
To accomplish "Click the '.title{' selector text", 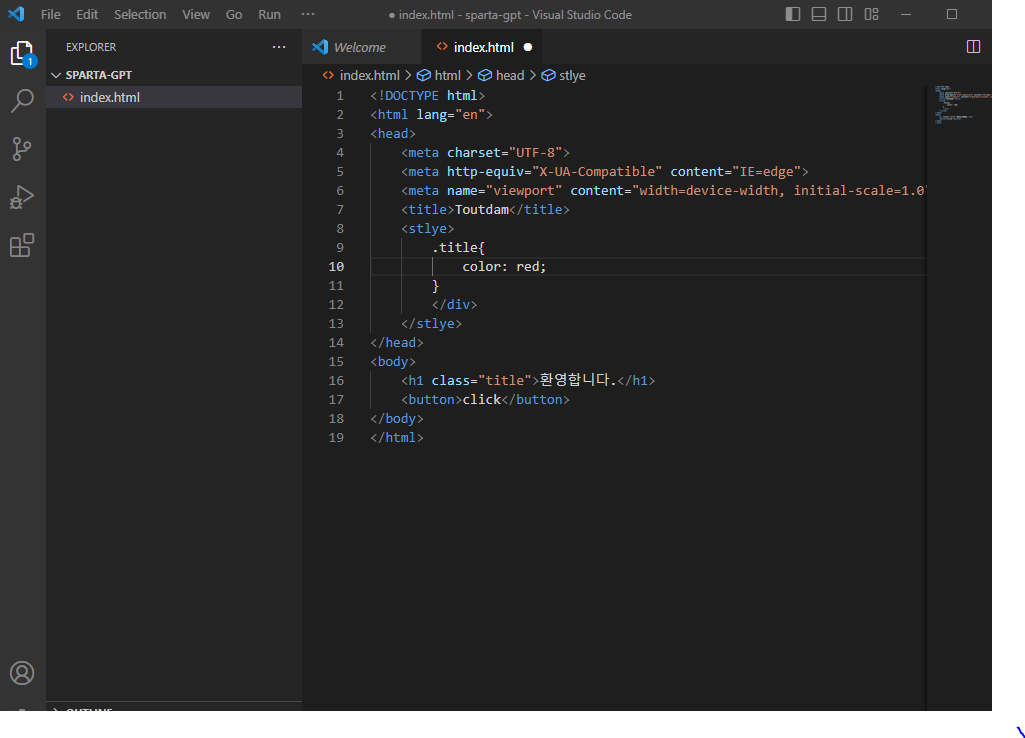I will (x=458, y=248).
